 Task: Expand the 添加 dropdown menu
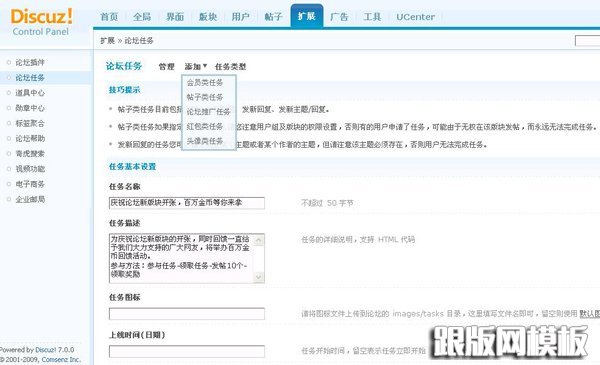click(196, 67)
